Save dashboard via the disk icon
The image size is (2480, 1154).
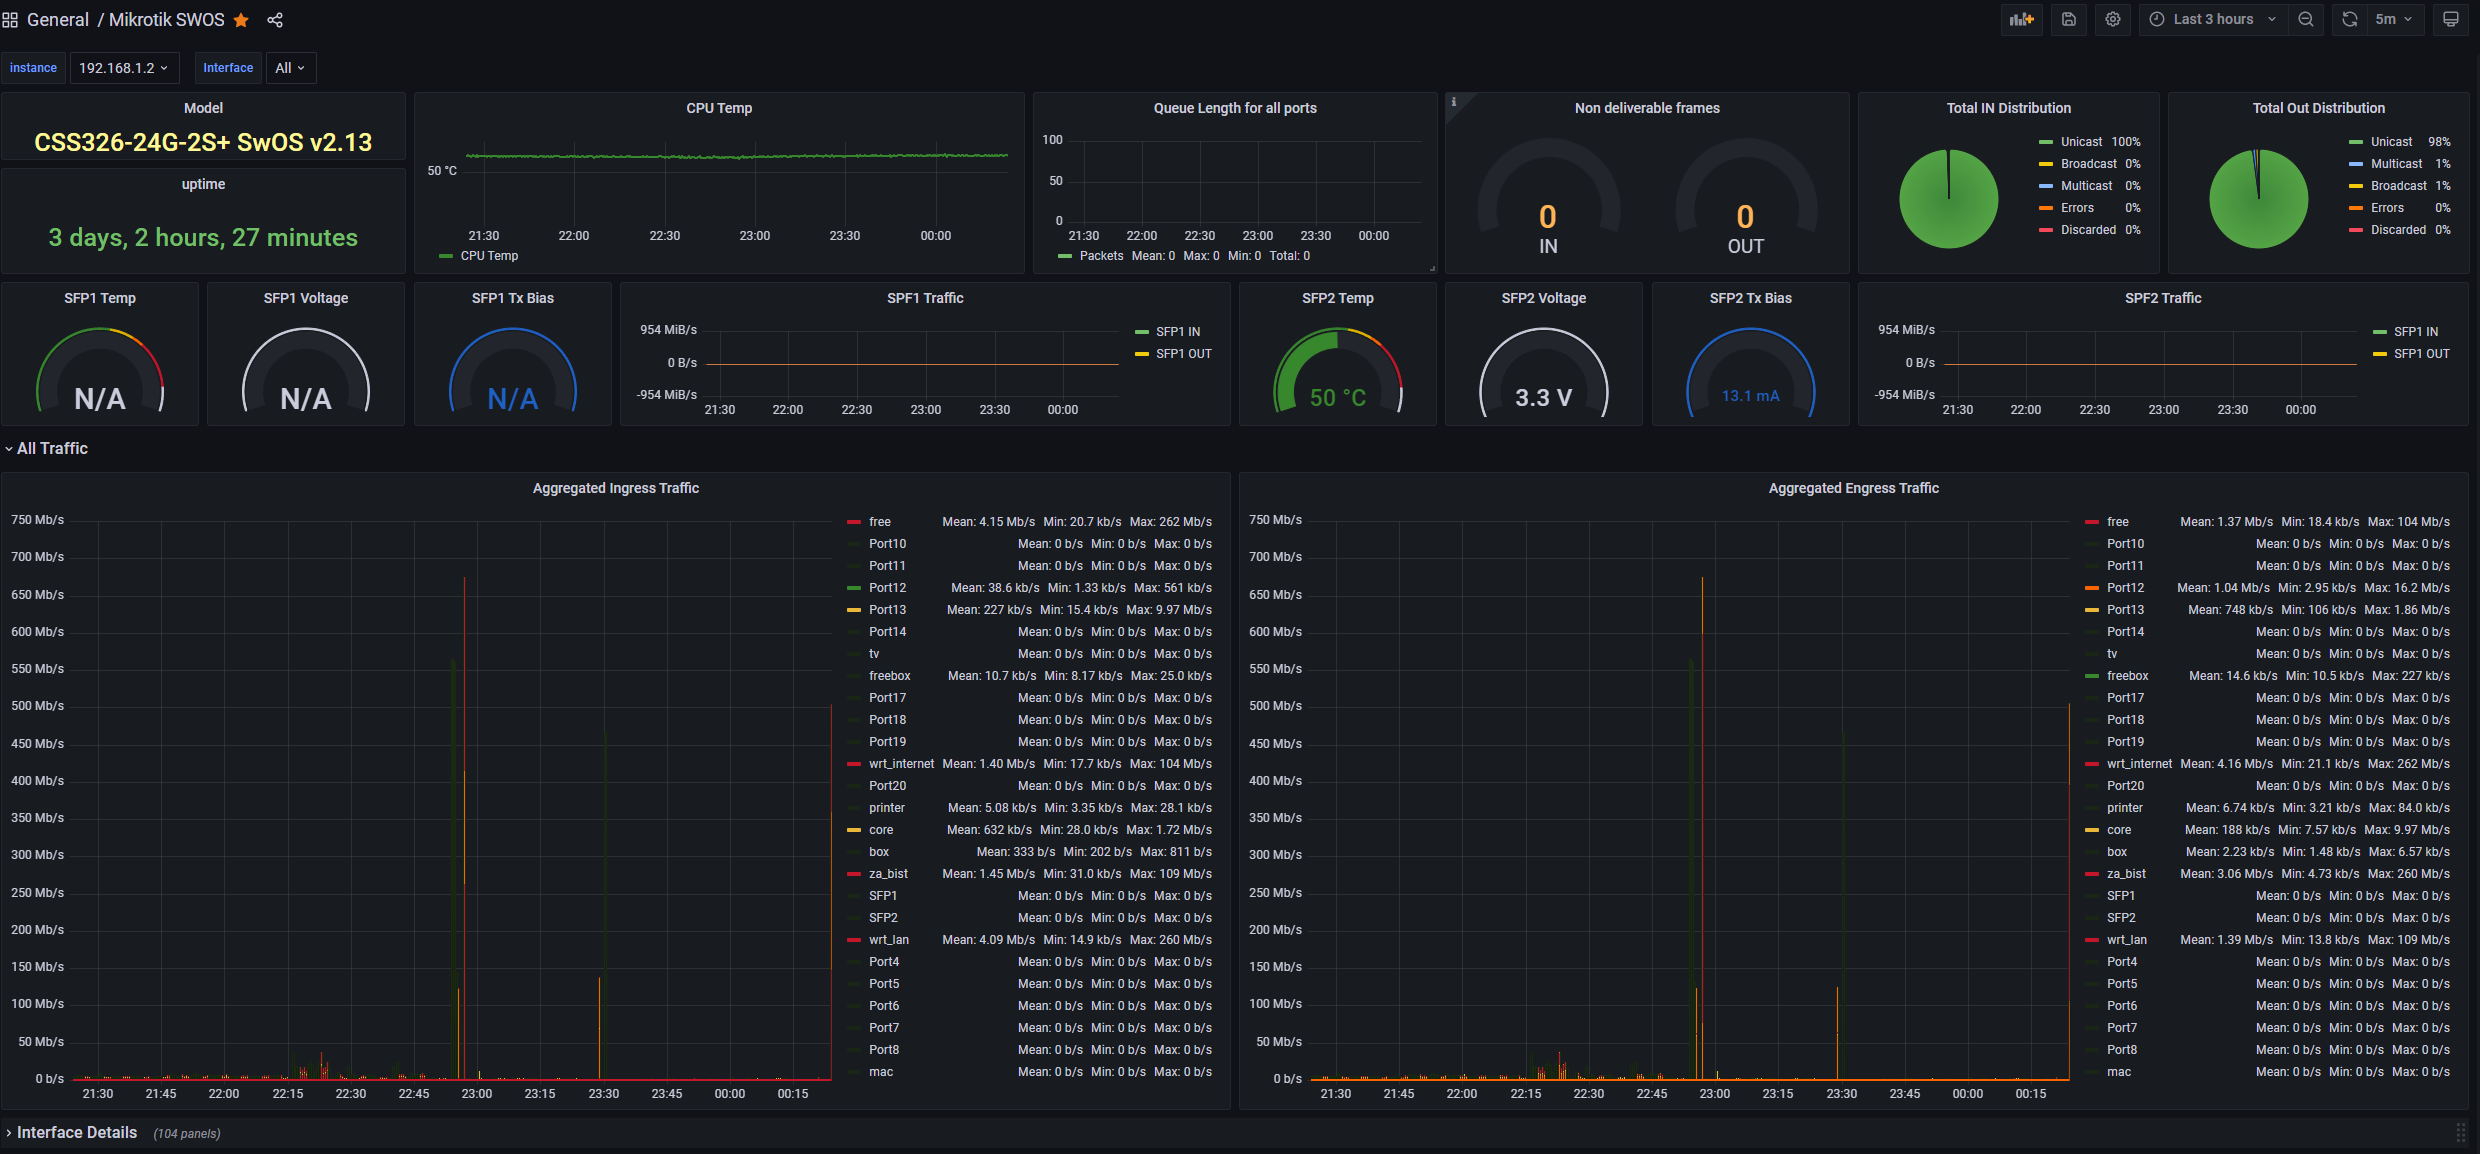click(x=2068, y=19)
